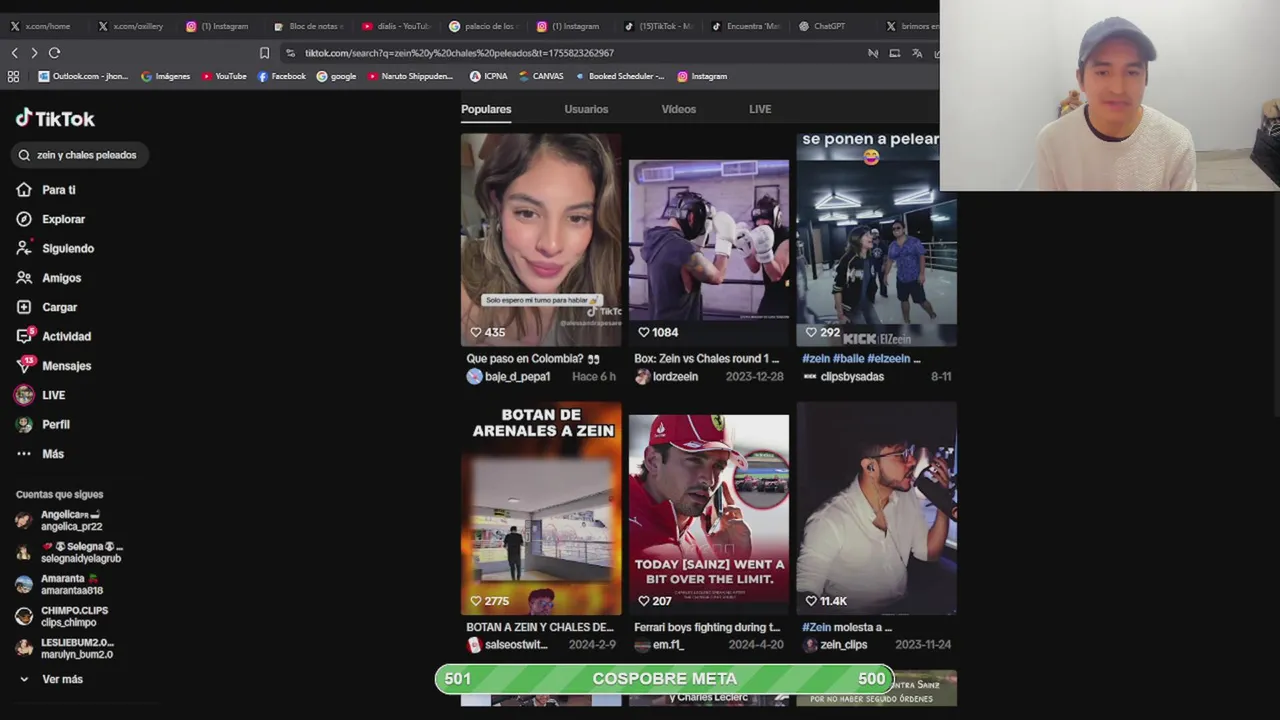
Task: Open the video thumbnail with 11.4K likes
Action: coord(876,508)
